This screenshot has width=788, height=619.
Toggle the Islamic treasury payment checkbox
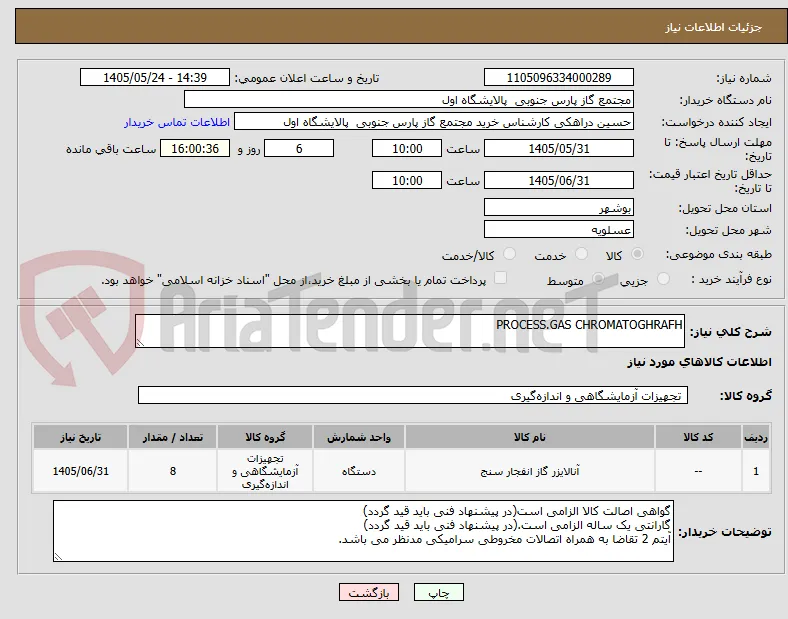[500, 278]
